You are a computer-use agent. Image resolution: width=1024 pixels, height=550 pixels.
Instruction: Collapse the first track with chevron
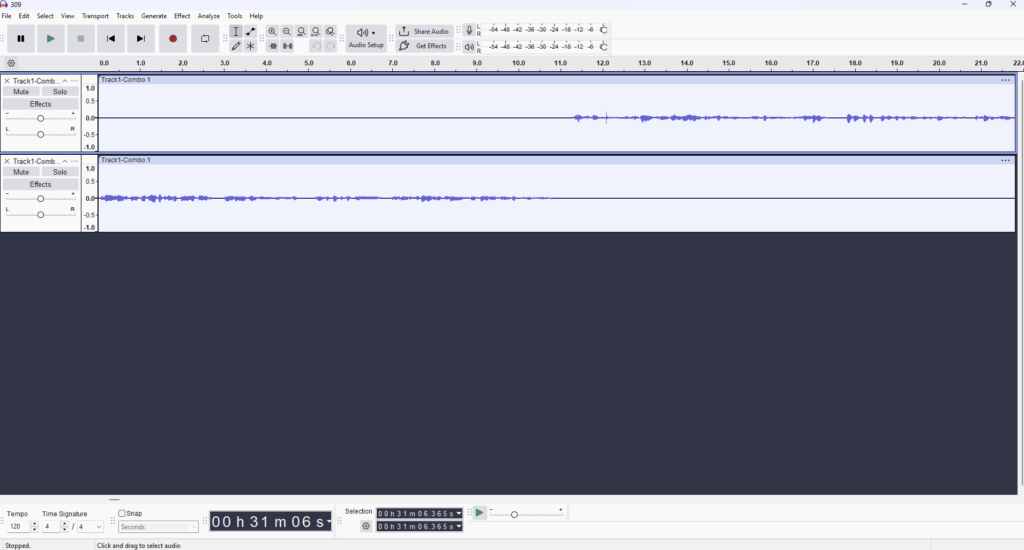65,81
